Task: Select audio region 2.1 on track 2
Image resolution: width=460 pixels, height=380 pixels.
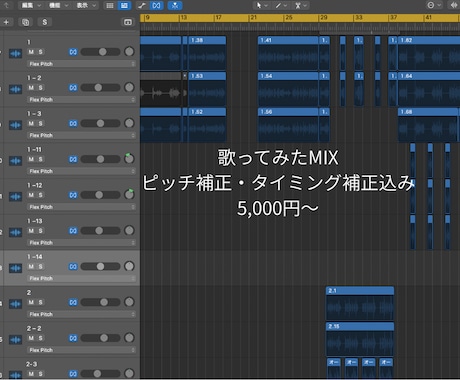Action: tap(360, 303)
